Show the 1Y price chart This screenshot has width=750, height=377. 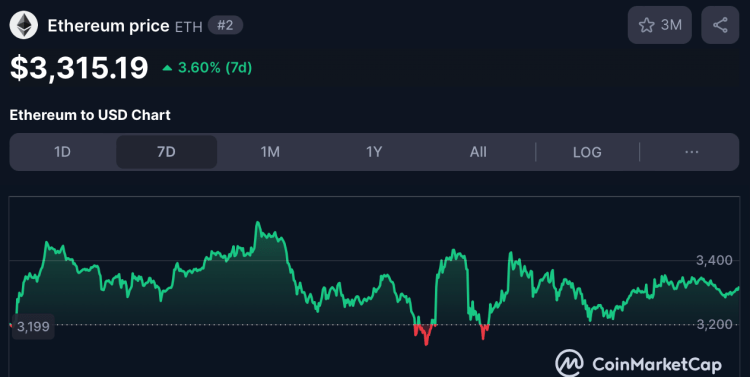374,152
